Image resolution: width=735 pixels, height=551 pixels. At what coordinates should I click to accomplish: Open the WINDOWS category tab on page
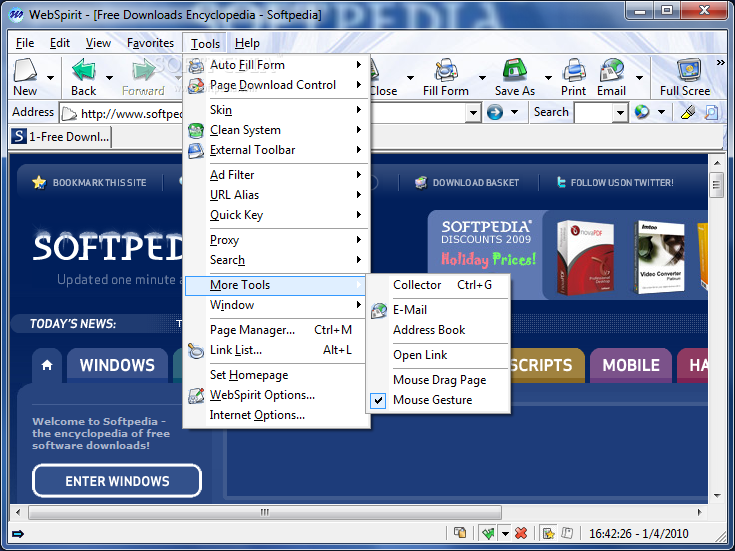point(117,365)
